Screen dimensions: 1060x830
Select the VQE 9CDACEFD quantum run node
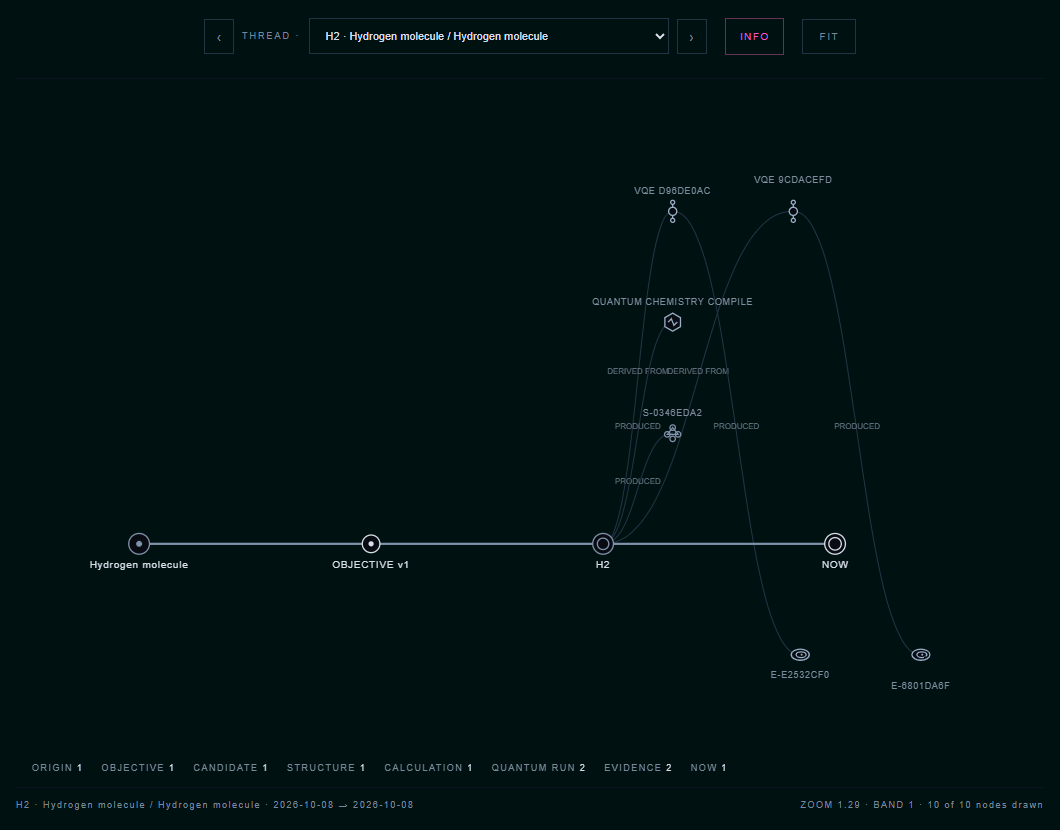pos(793,212)
